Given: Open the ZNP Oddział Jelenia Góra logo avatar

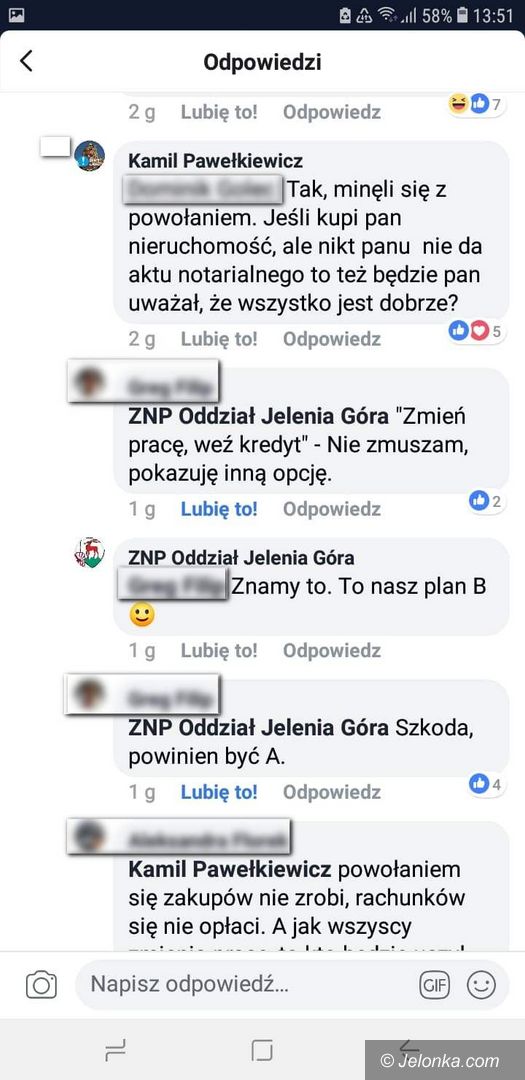Looking at the screenshot, I should click(x=90, y=552).
